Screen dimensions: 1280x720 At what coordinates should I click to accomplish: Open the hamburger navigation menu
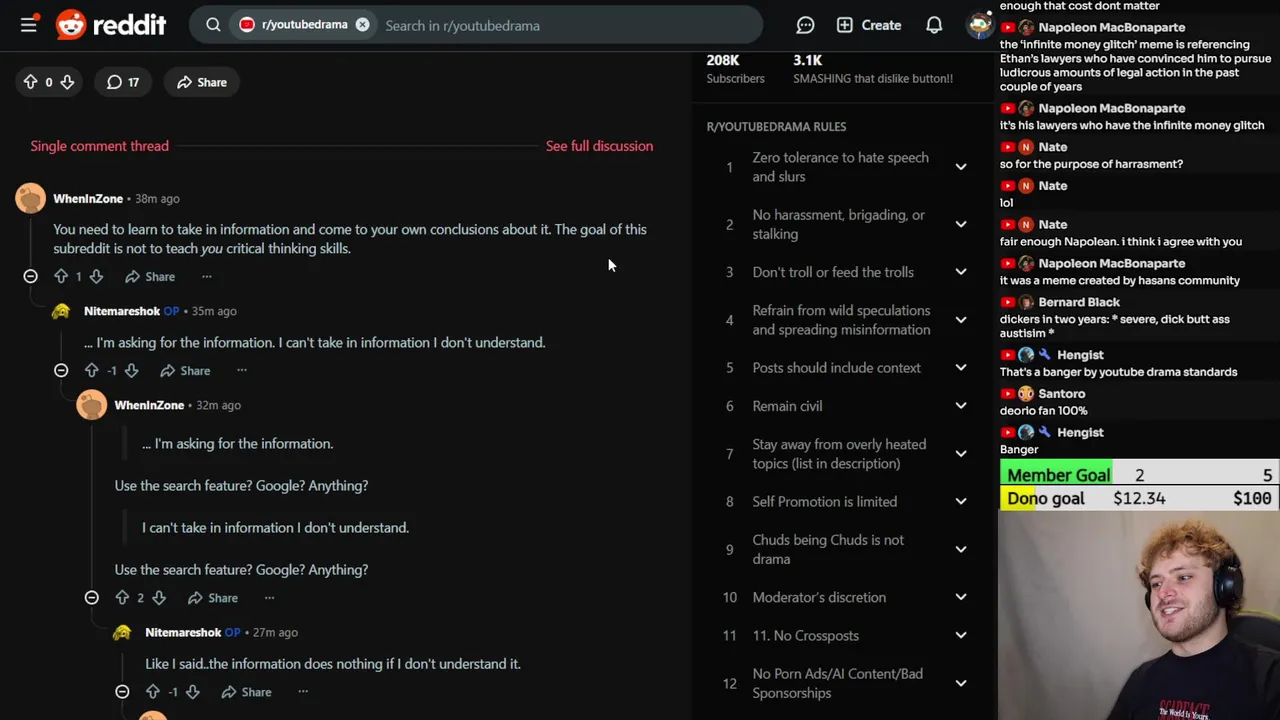coord(29,25)
